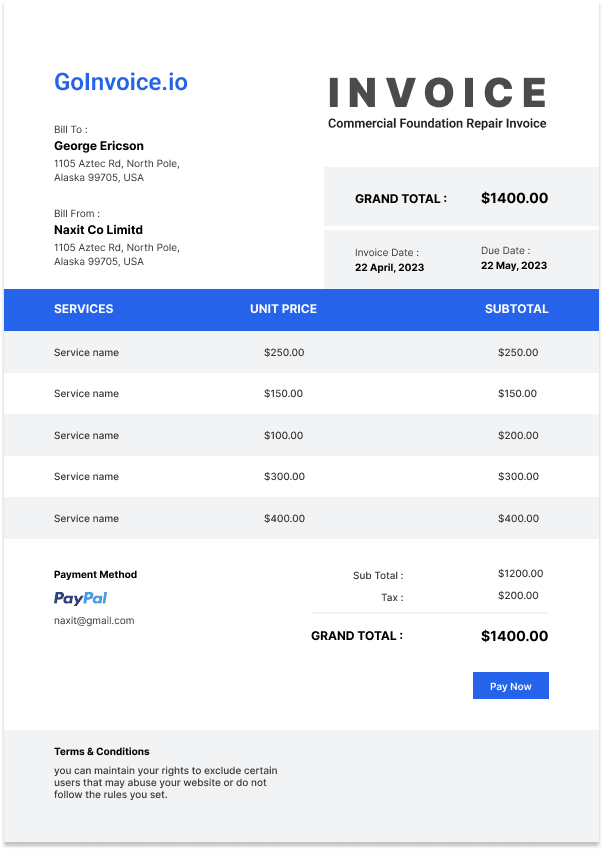Select the INVOICE title text
The width and height of the screenshot is (603, 850).
click(x=438, y=92)
